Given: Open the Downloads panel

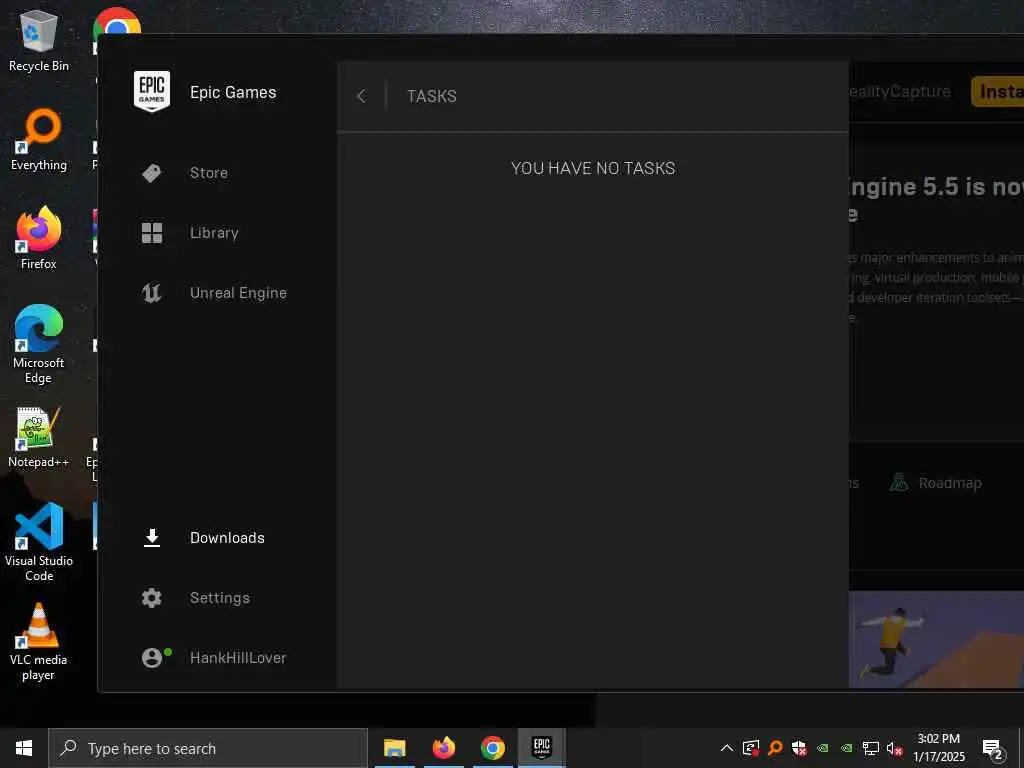Looking at the screenshot, I should coord(227,538).
